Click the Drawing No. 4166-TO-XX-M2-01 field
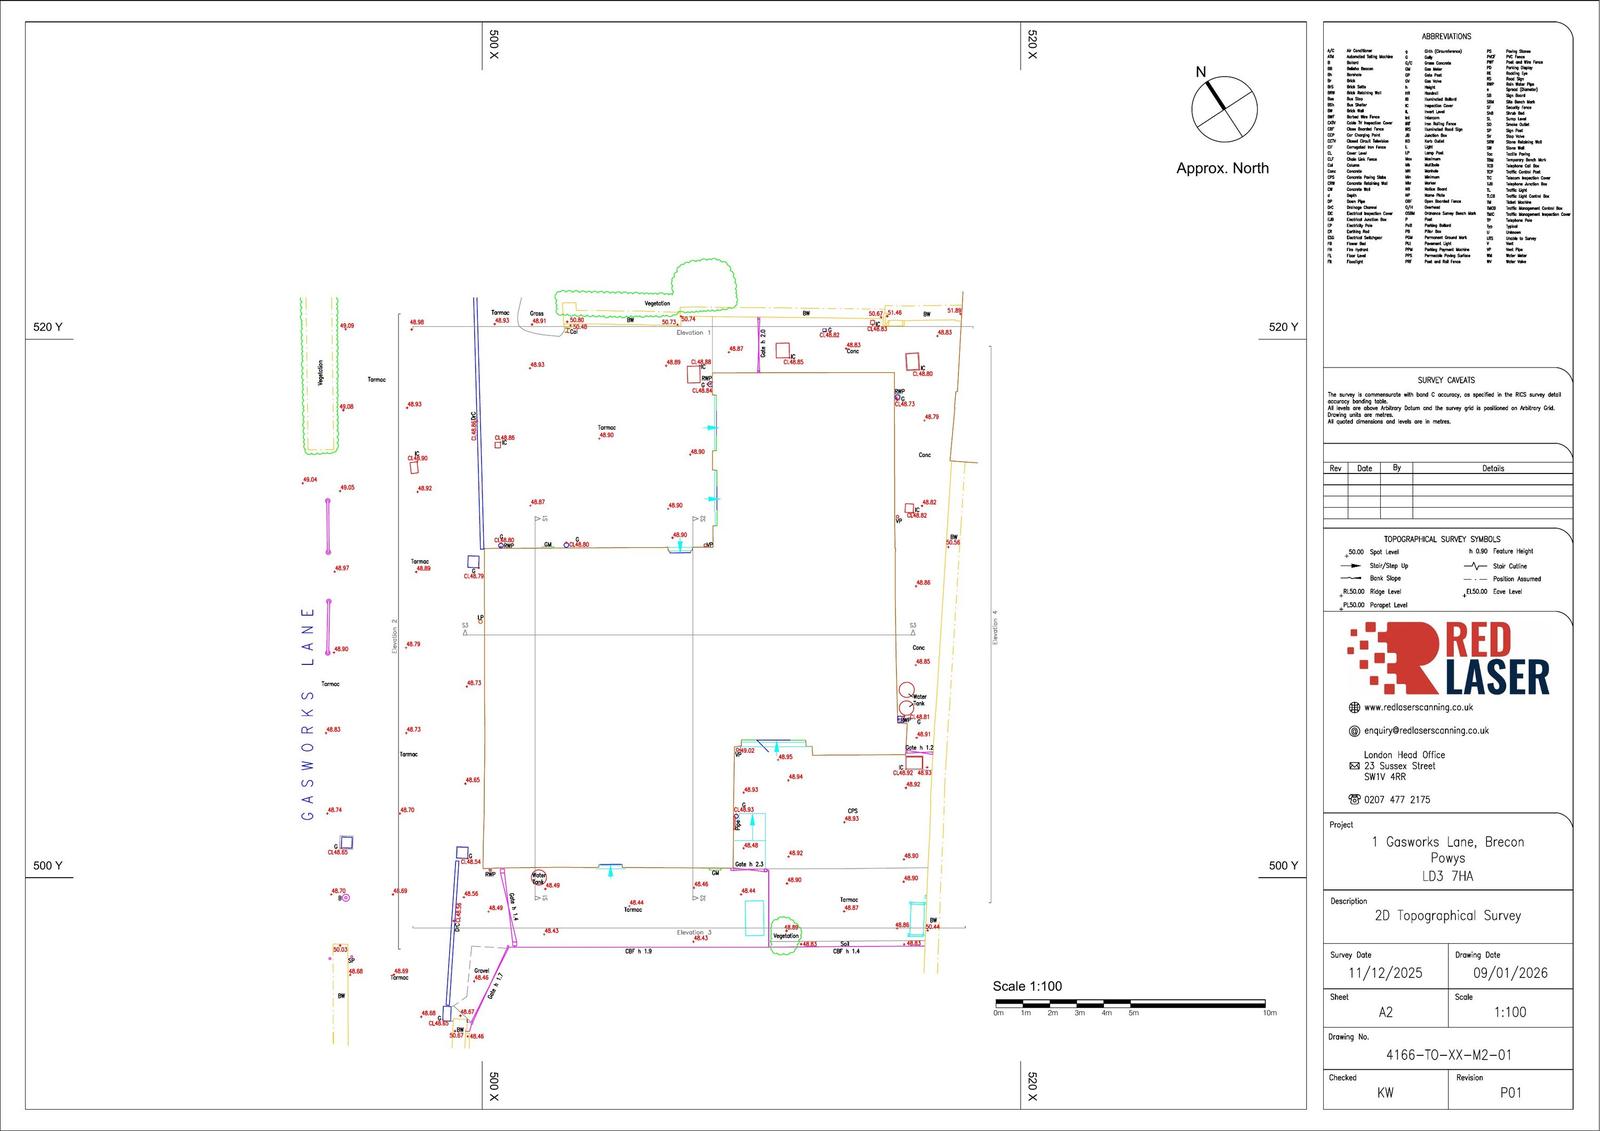Viewport: 1600px width, 1131px height. (1448, 1054)
